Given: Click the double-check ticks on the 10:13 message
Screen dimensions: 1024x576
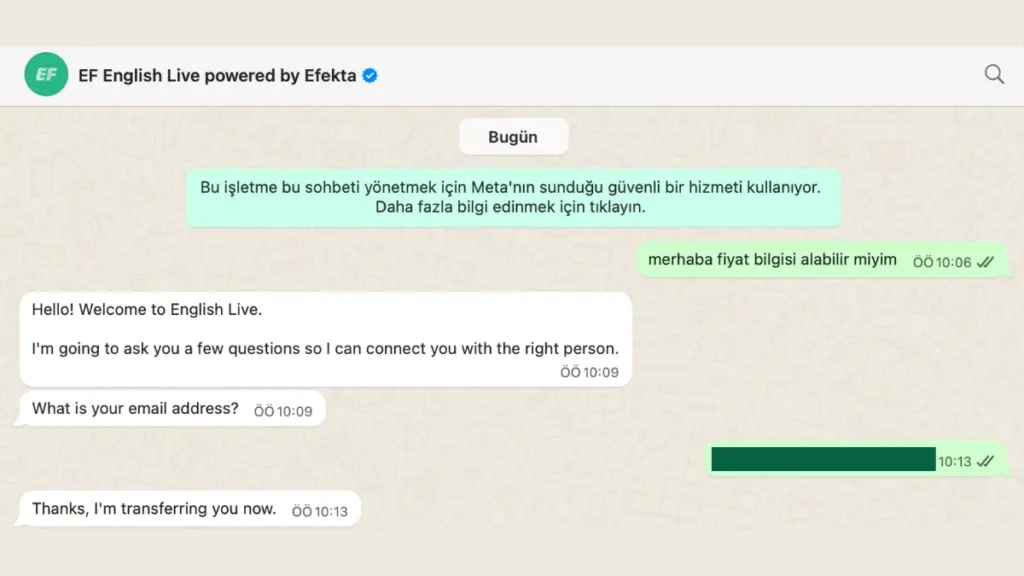Looking at the screenshot, I should tap(985, 462).
